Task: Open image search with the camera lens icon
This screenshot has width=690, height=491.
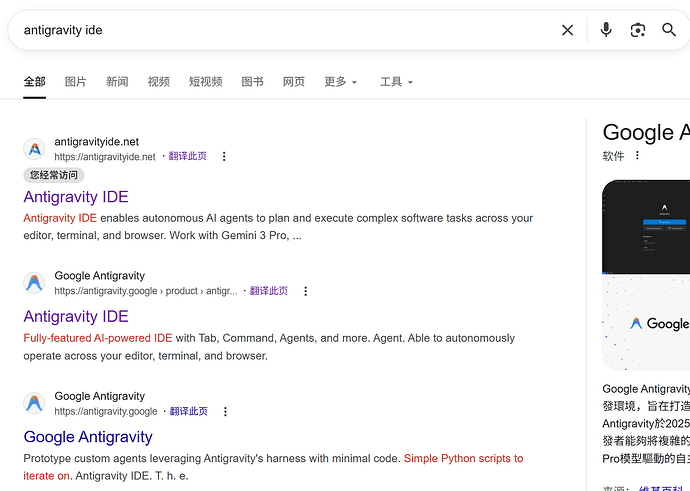Action: coord(638,30)
